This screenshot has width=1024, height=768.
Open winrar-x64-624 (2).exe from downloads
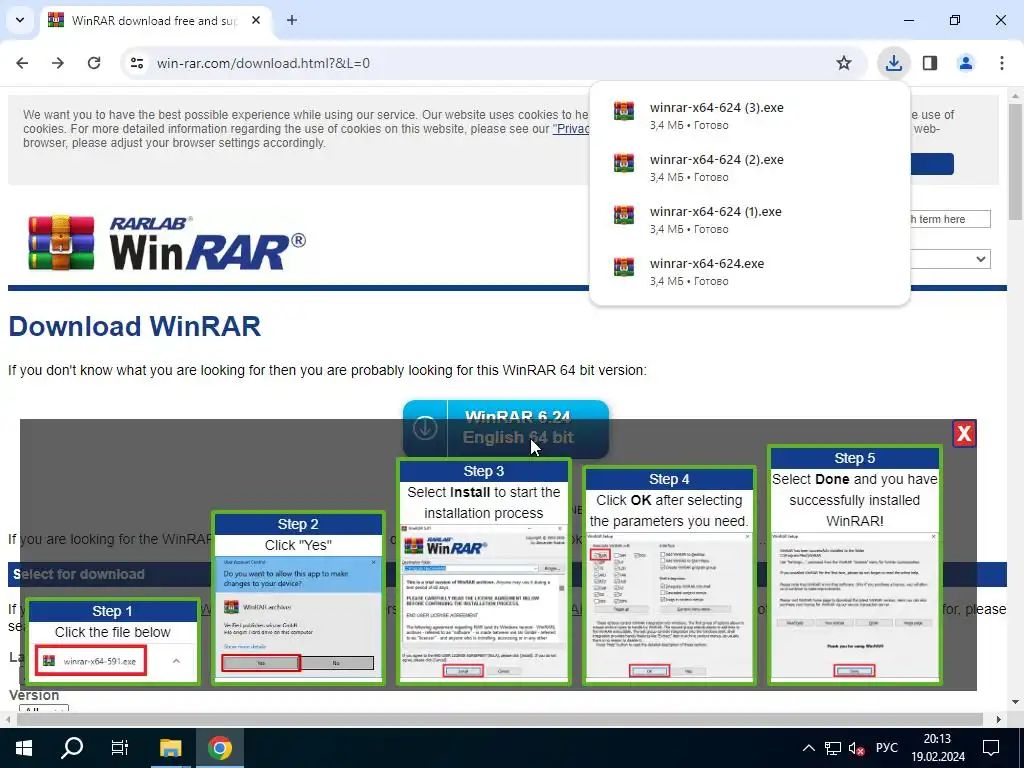point(749,167)
